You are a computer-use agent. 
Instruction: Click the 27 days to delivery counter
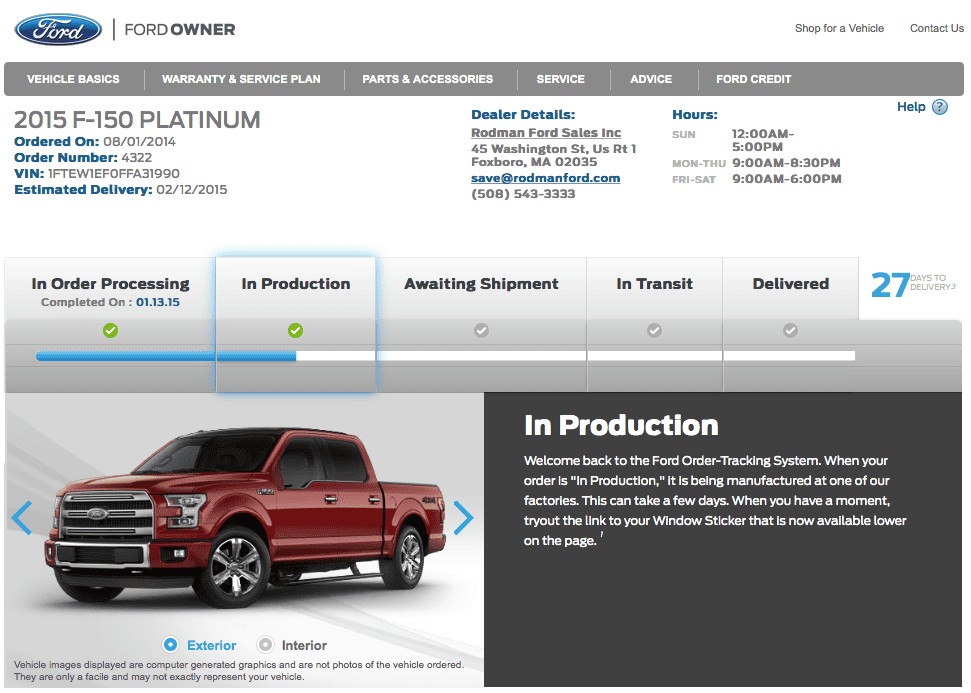click(913, 285)
